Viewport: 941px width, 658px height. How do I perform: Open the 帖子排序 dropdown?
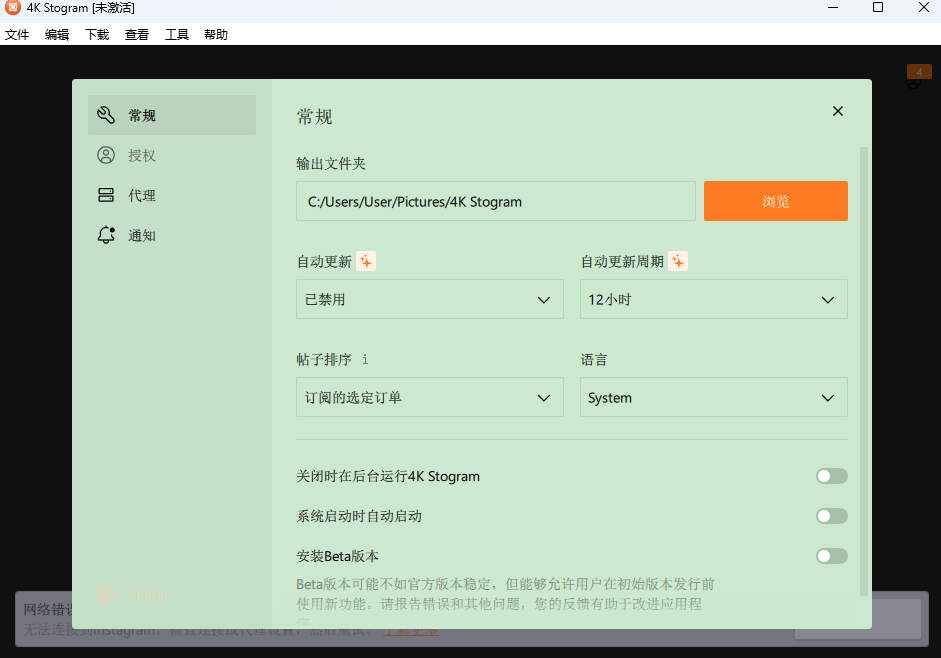pyautogui.click(x=429, y=397)
